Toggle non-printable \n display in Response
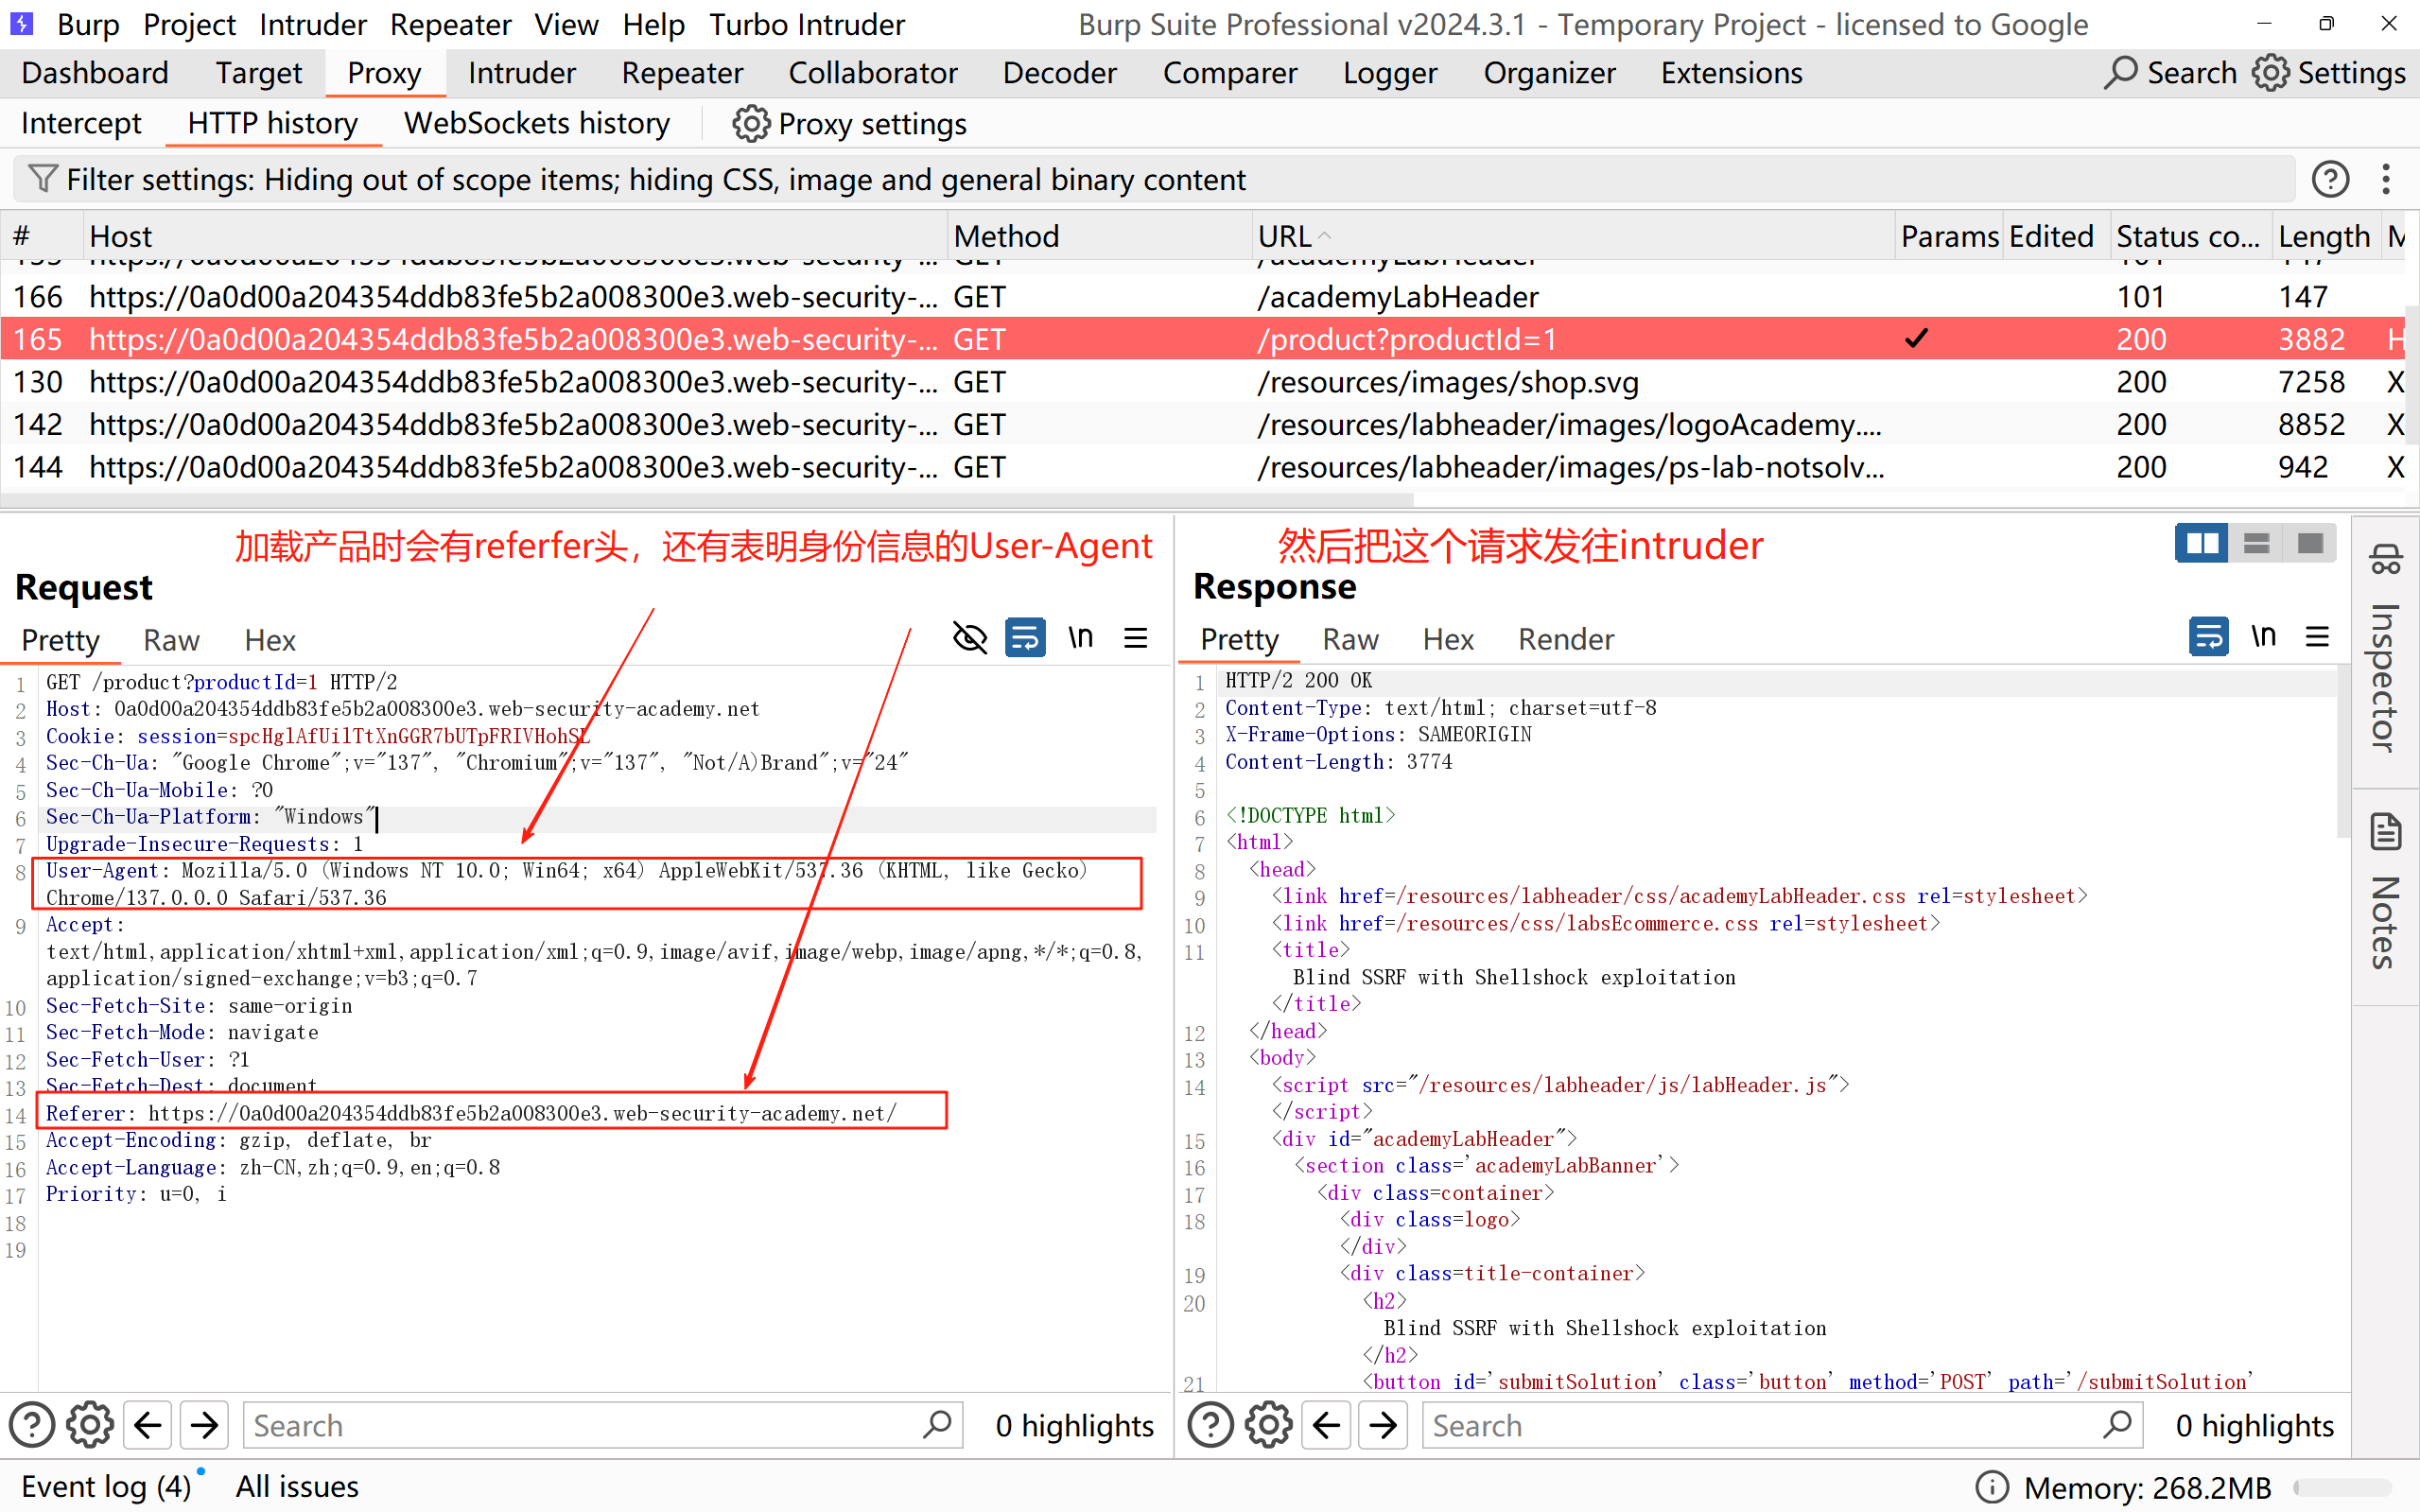2420x1512 pixels. [x=2263, y=637]
